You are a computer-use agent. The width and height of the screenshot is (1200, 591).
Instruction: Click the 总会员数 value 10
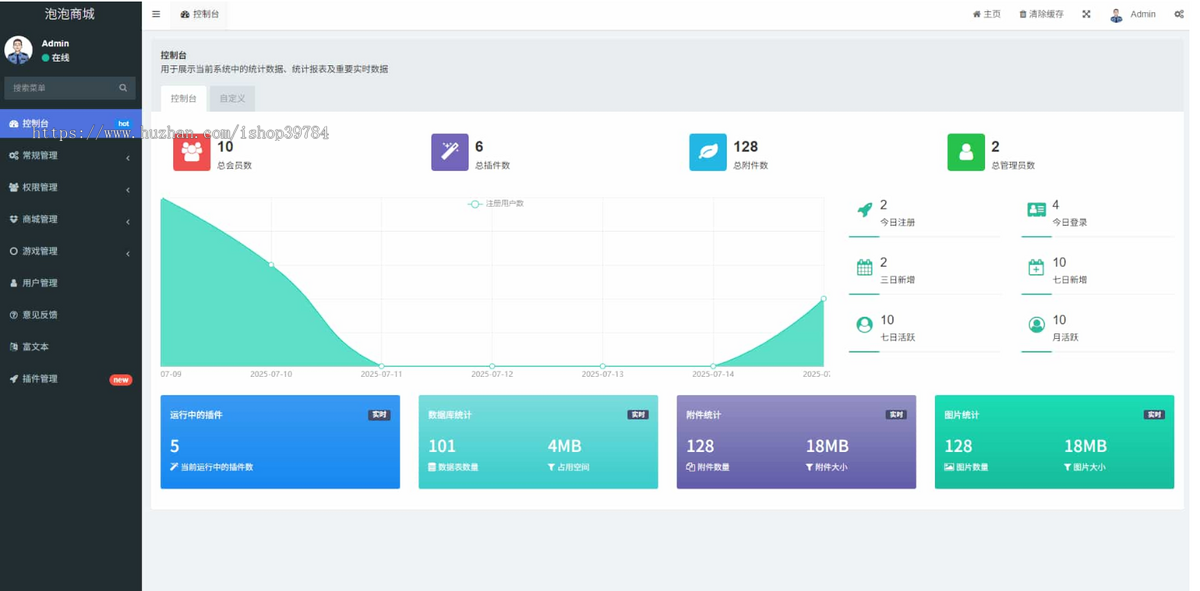[225, 147]
